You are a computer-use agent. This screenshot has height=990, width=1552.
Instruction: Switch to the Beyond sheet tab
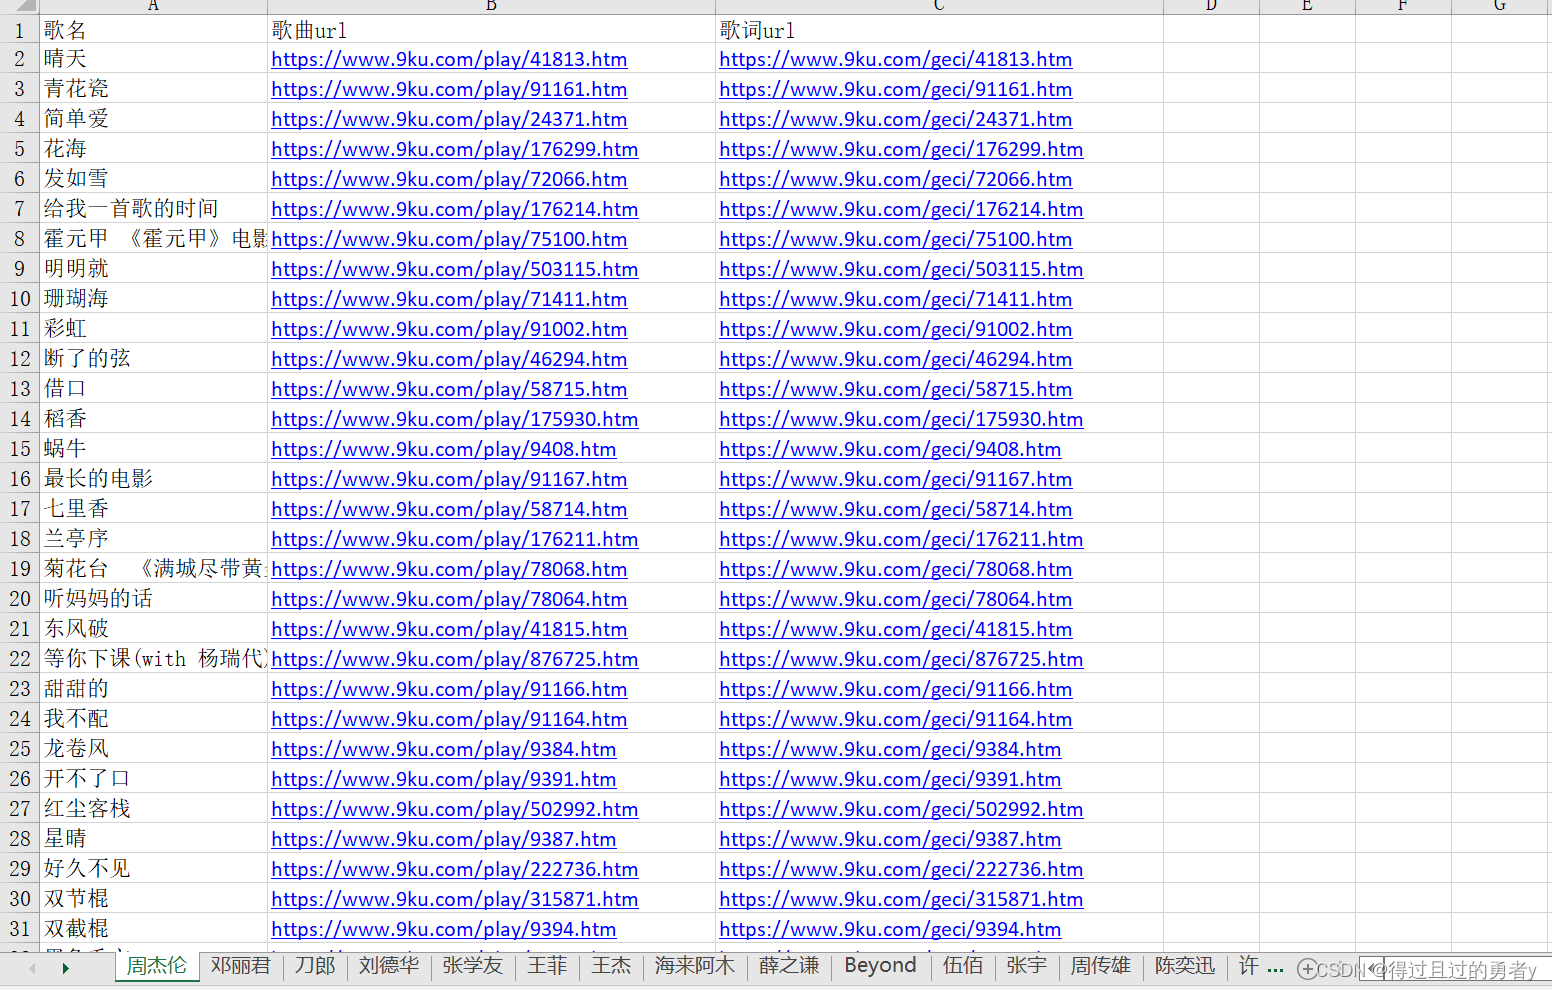[880, 966]
